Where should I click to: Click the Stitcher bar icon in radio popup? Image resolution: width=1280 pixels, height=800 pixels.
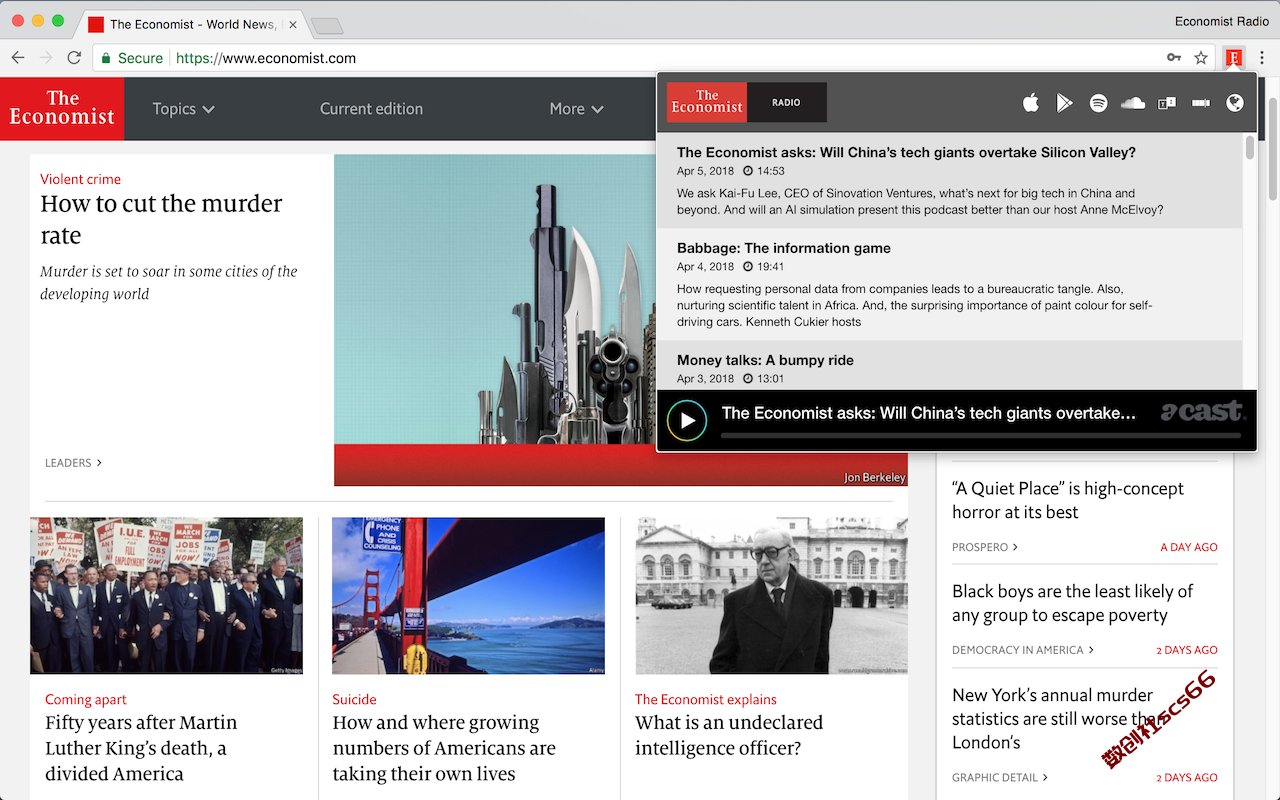point(1201,103)
